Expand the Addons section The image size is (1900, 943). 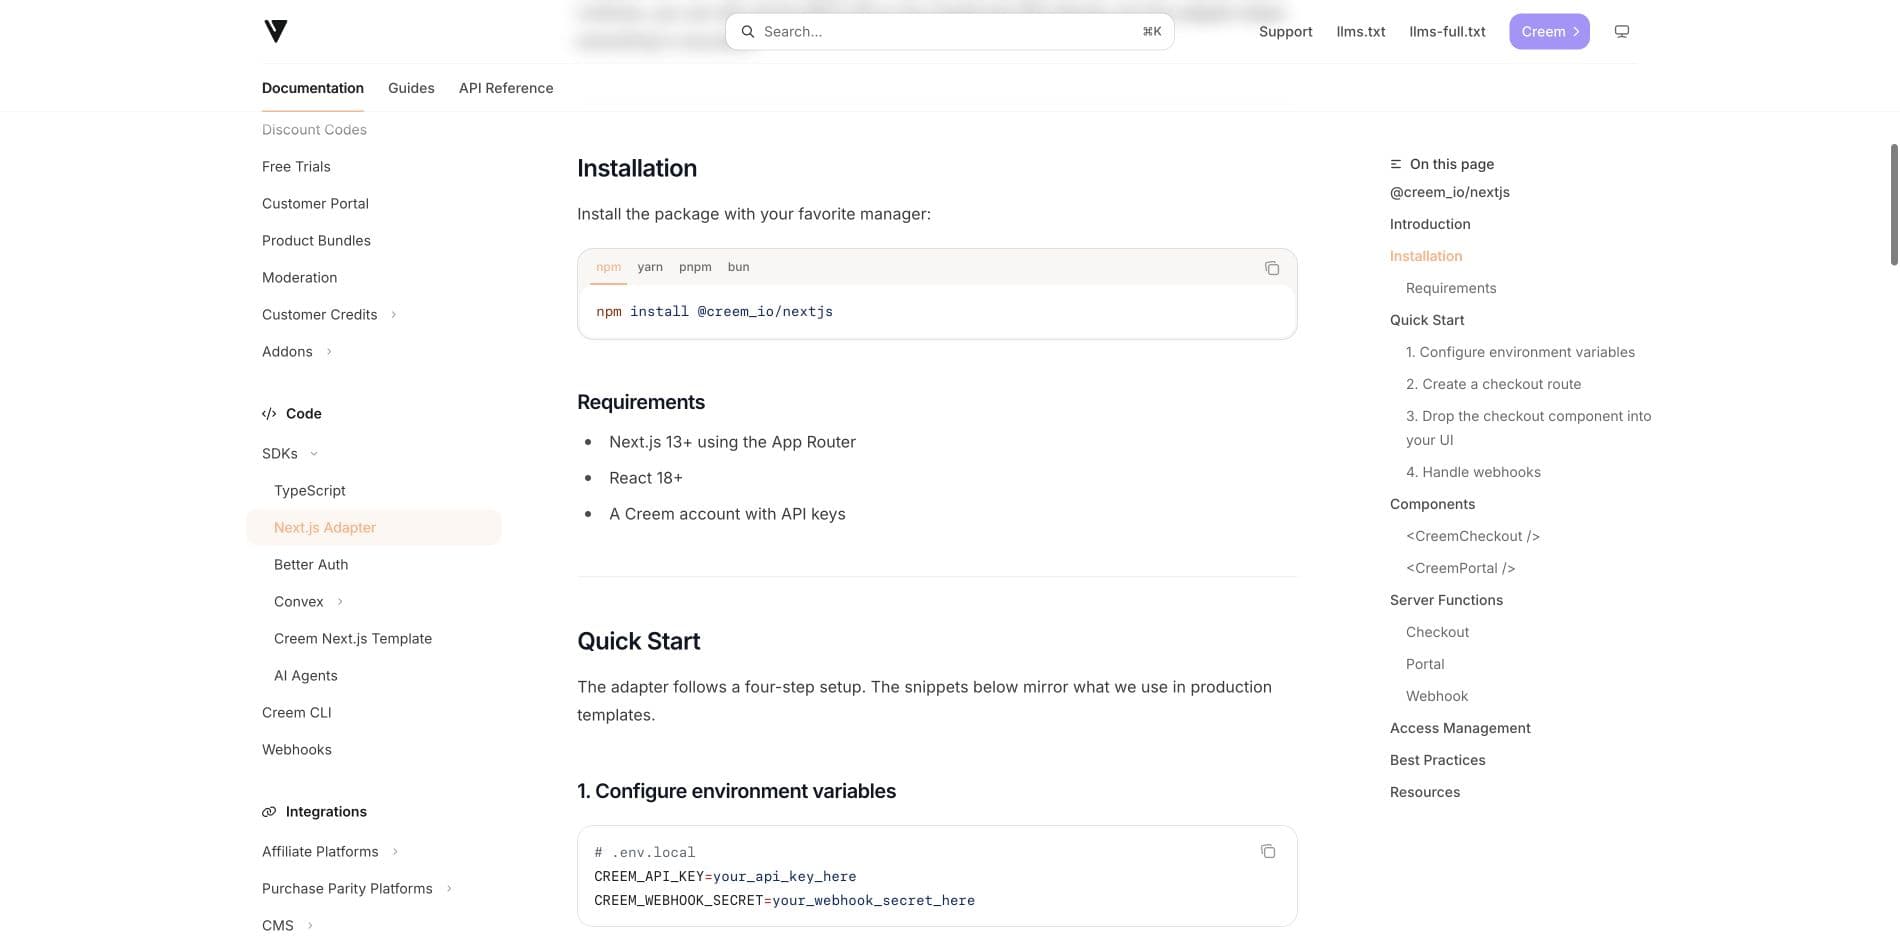[329, 352]
